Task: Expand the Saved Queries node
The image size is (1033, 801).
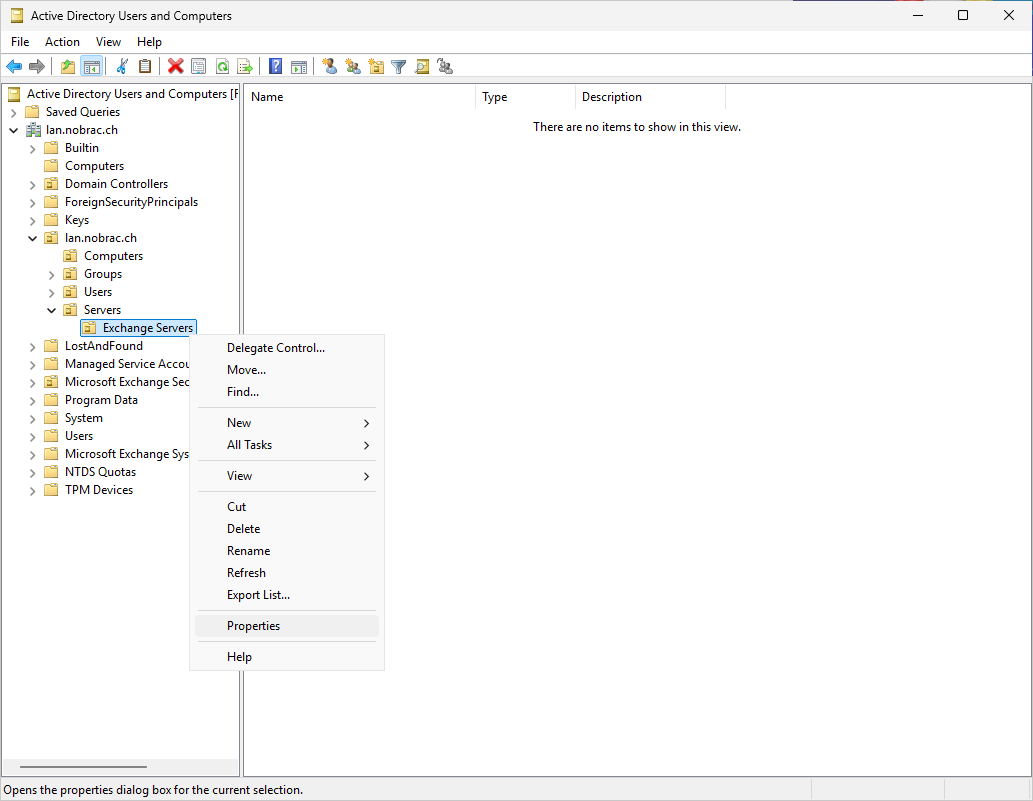Action: click(x=14, y=113)
